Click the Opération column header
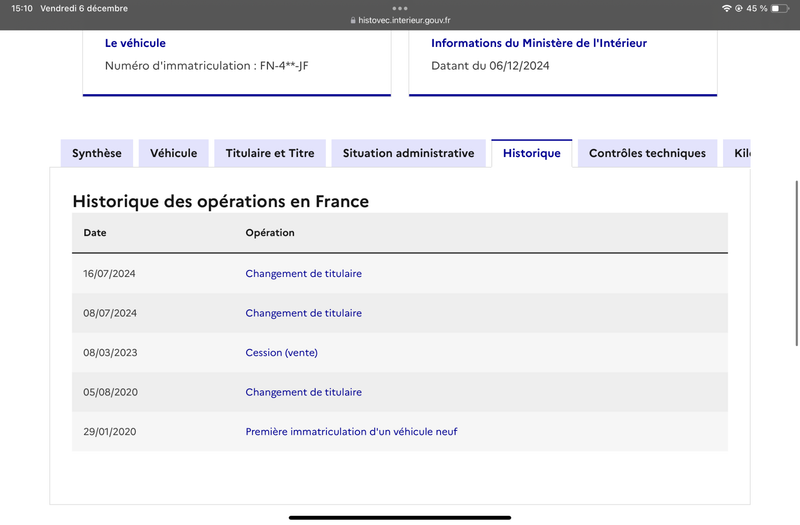This screenshot has height=525, width=800. [x=270, y=233]
